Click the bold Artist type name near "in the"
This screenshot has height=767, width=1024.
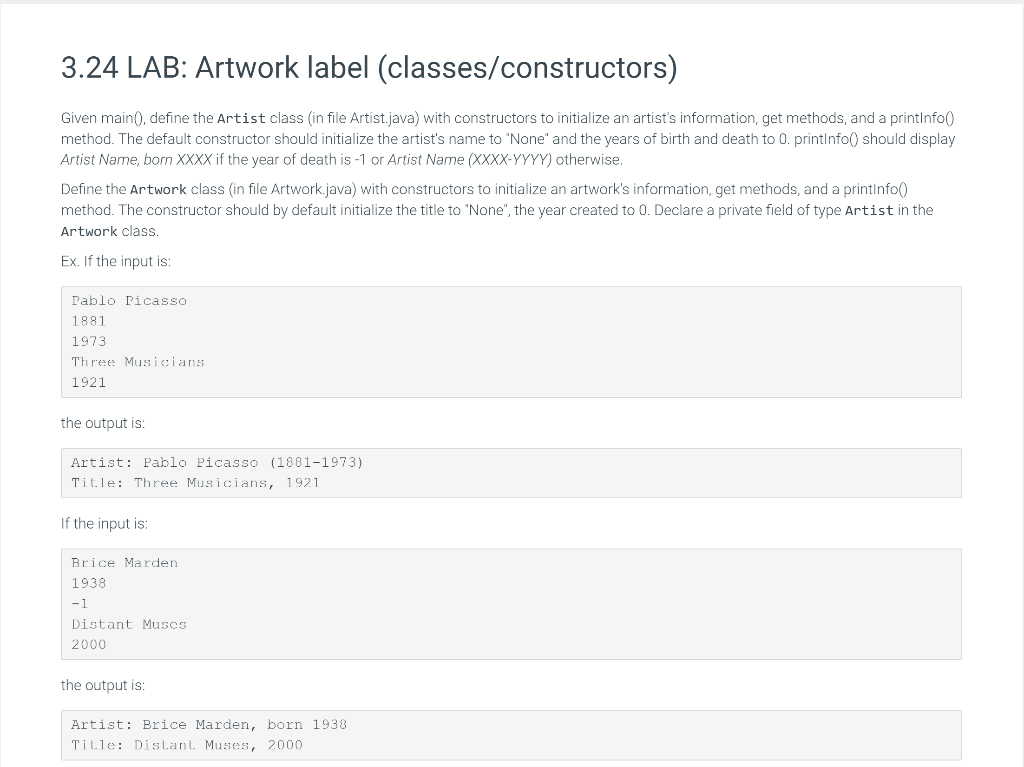click(869, 210)
